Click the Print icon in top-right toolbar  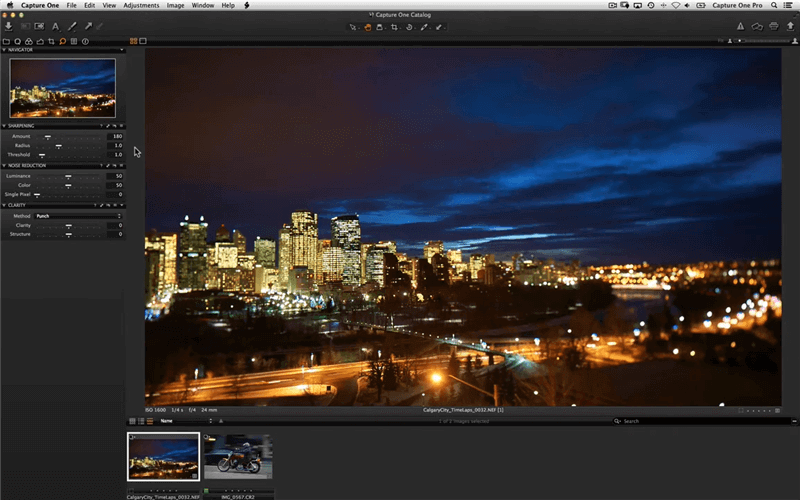[774, 27]
